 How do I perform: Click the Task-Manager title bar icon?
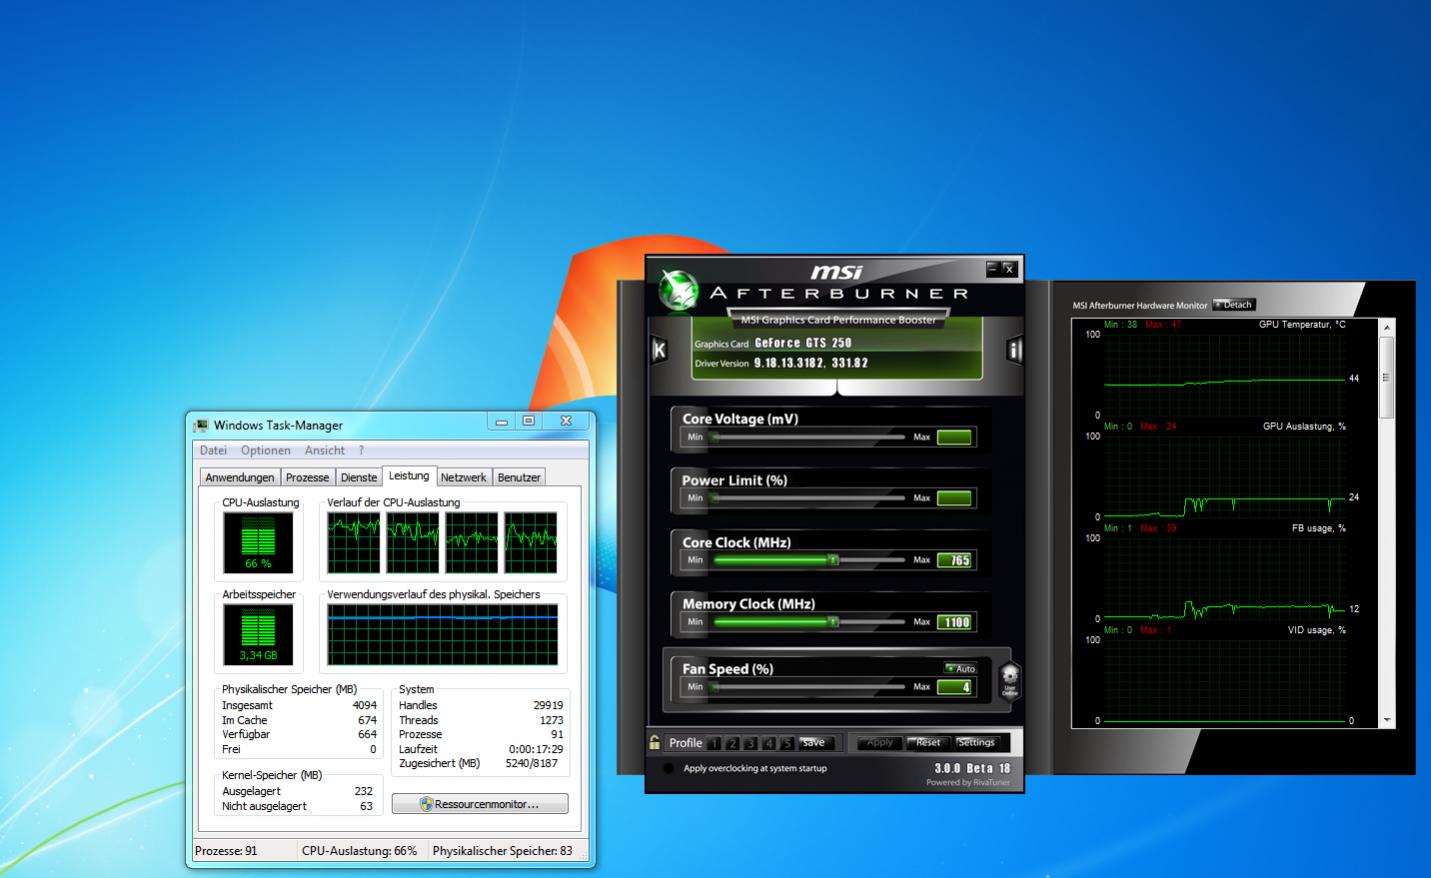202,425
